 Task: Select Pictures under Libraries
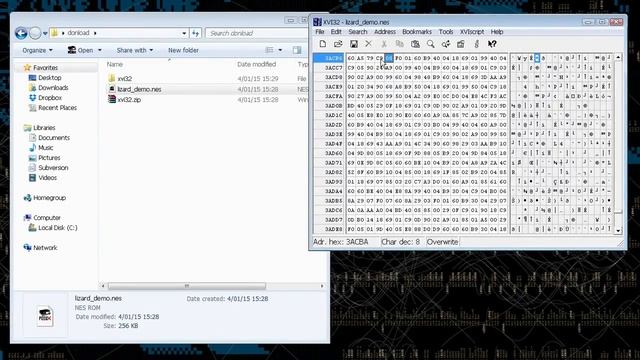[49, 158]
